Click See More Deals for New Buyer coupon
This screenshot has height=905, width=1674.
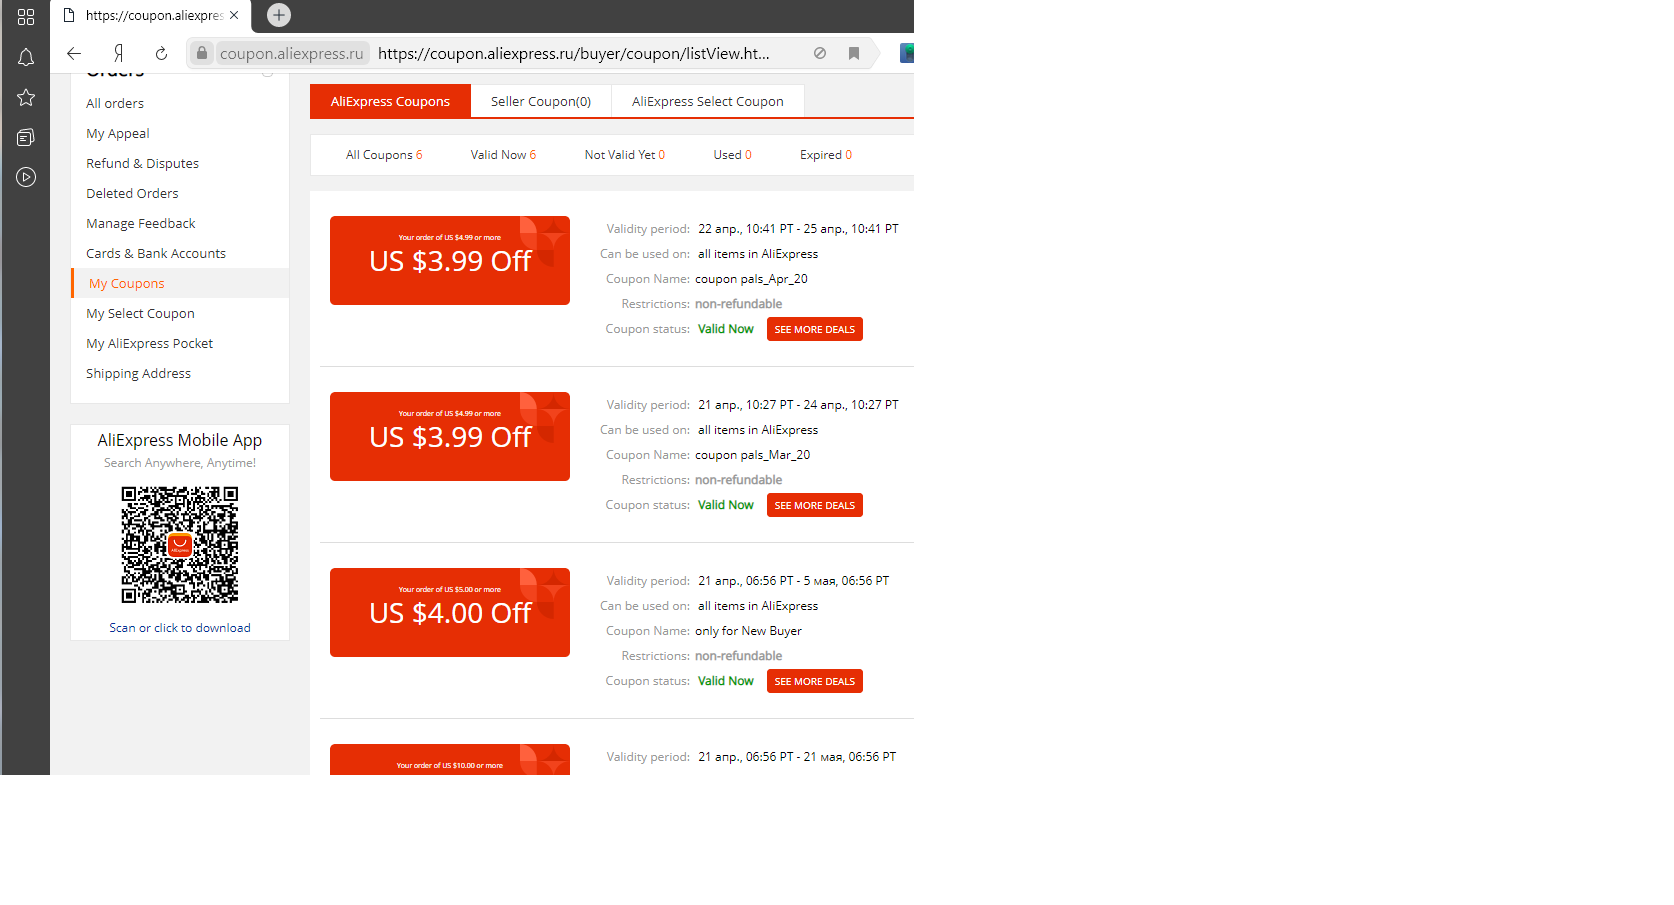(x=815, y=681)
